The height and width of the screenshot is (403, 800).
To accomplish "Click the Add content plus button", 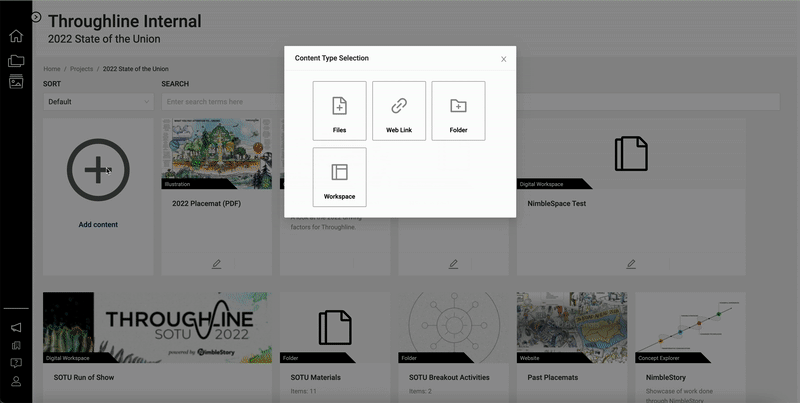I will [x=98, y=171].
